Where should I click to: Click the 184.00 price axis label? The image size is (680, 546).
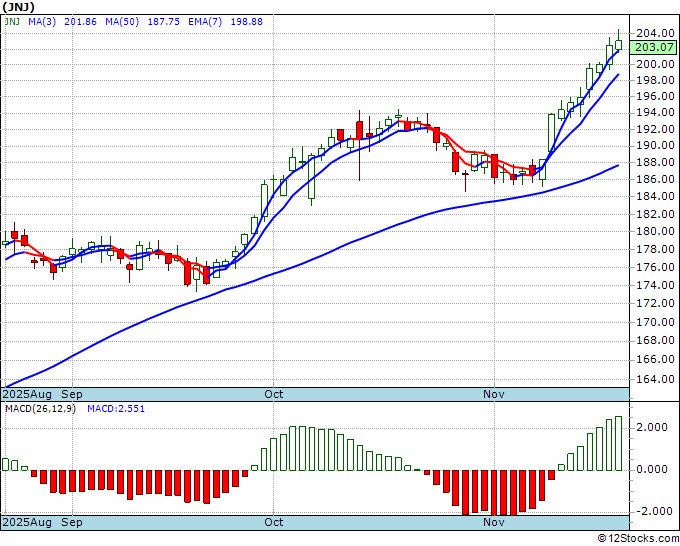(655, 196)
